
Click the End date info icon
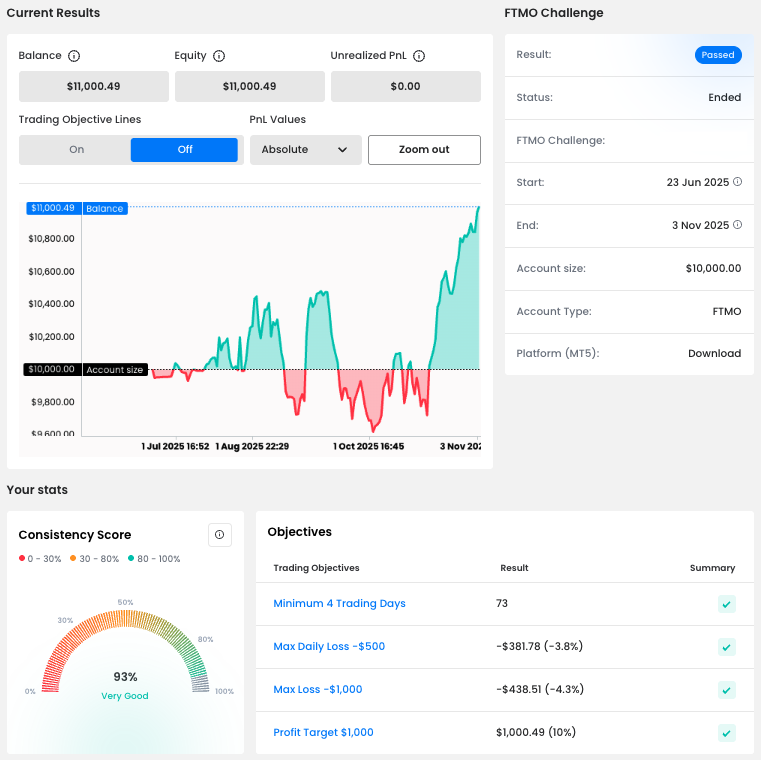click(x=737, y=225)
